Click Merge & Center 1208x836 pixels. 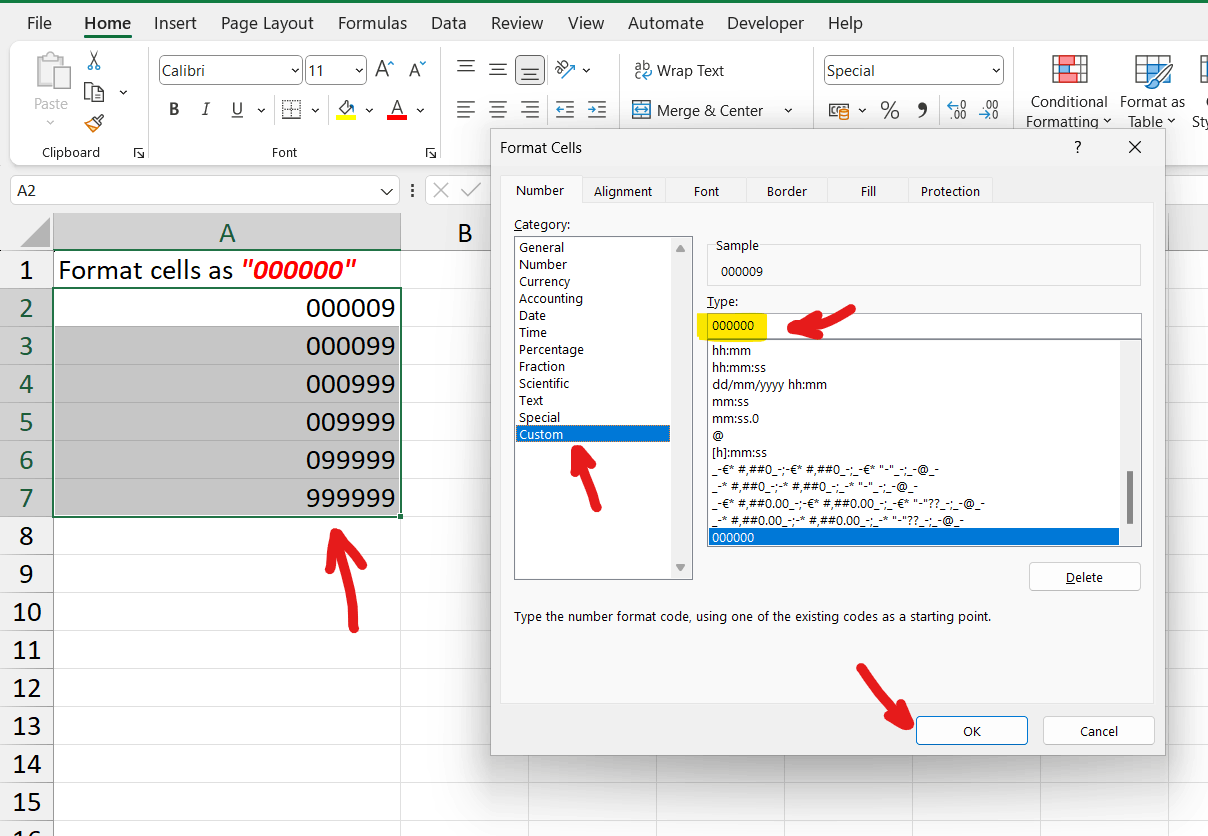[698, 110]
